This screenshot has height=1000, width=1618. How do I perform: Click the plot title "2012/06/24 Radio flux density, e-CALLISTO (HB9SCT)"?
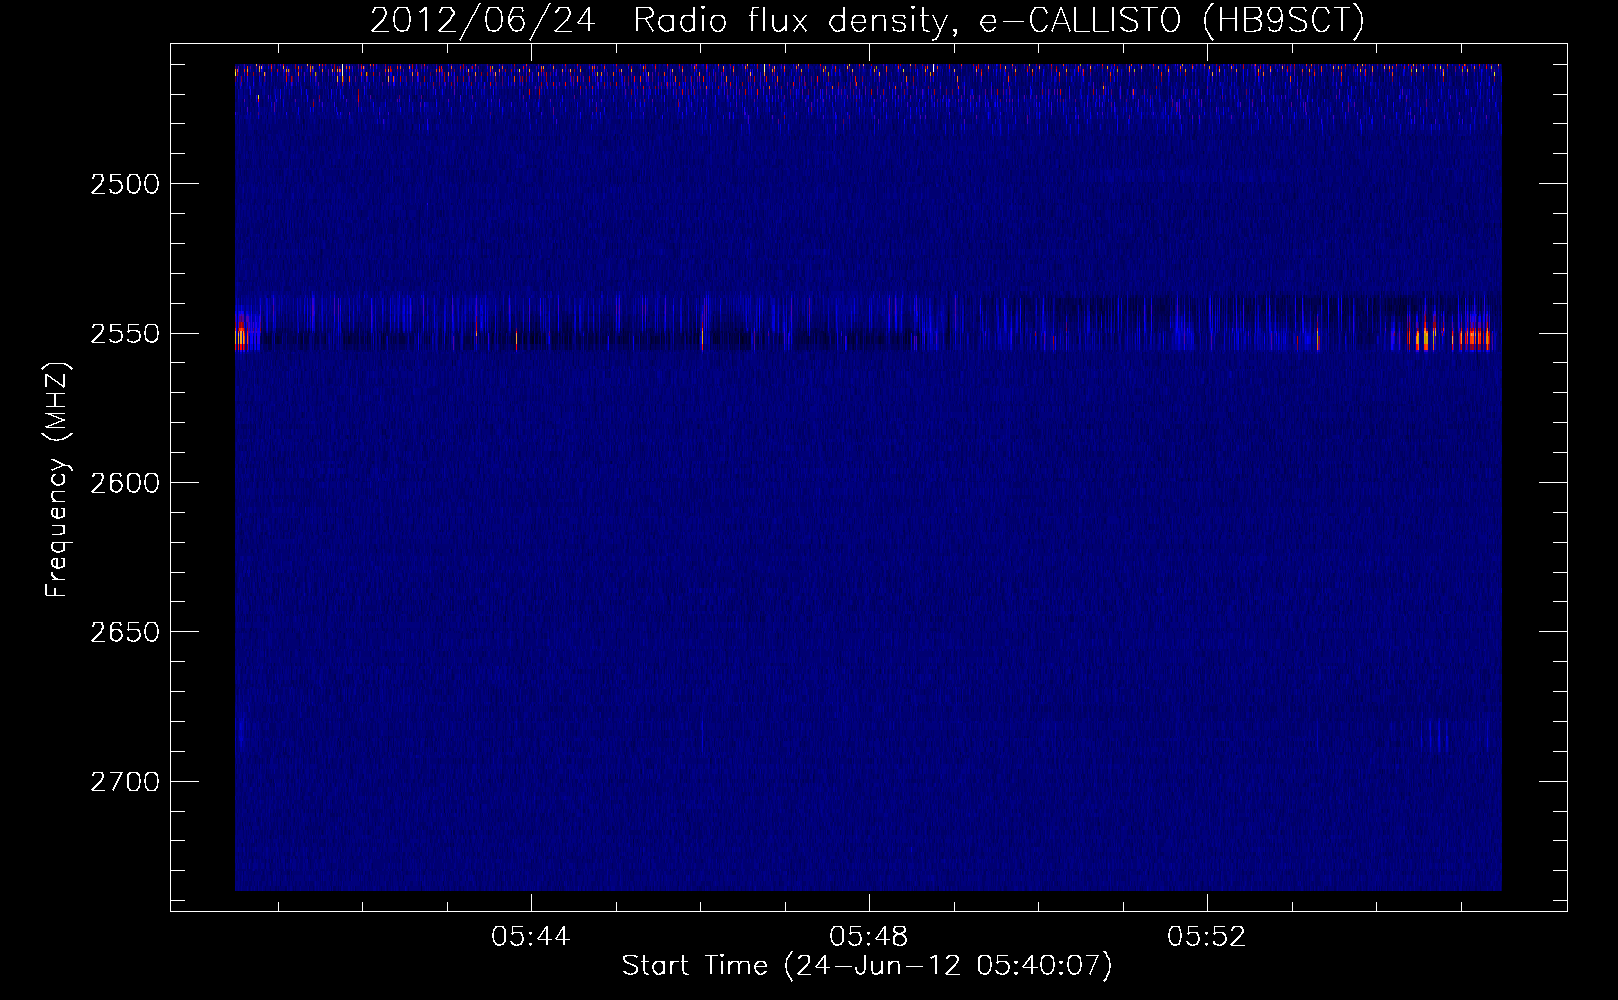point(867,20)
